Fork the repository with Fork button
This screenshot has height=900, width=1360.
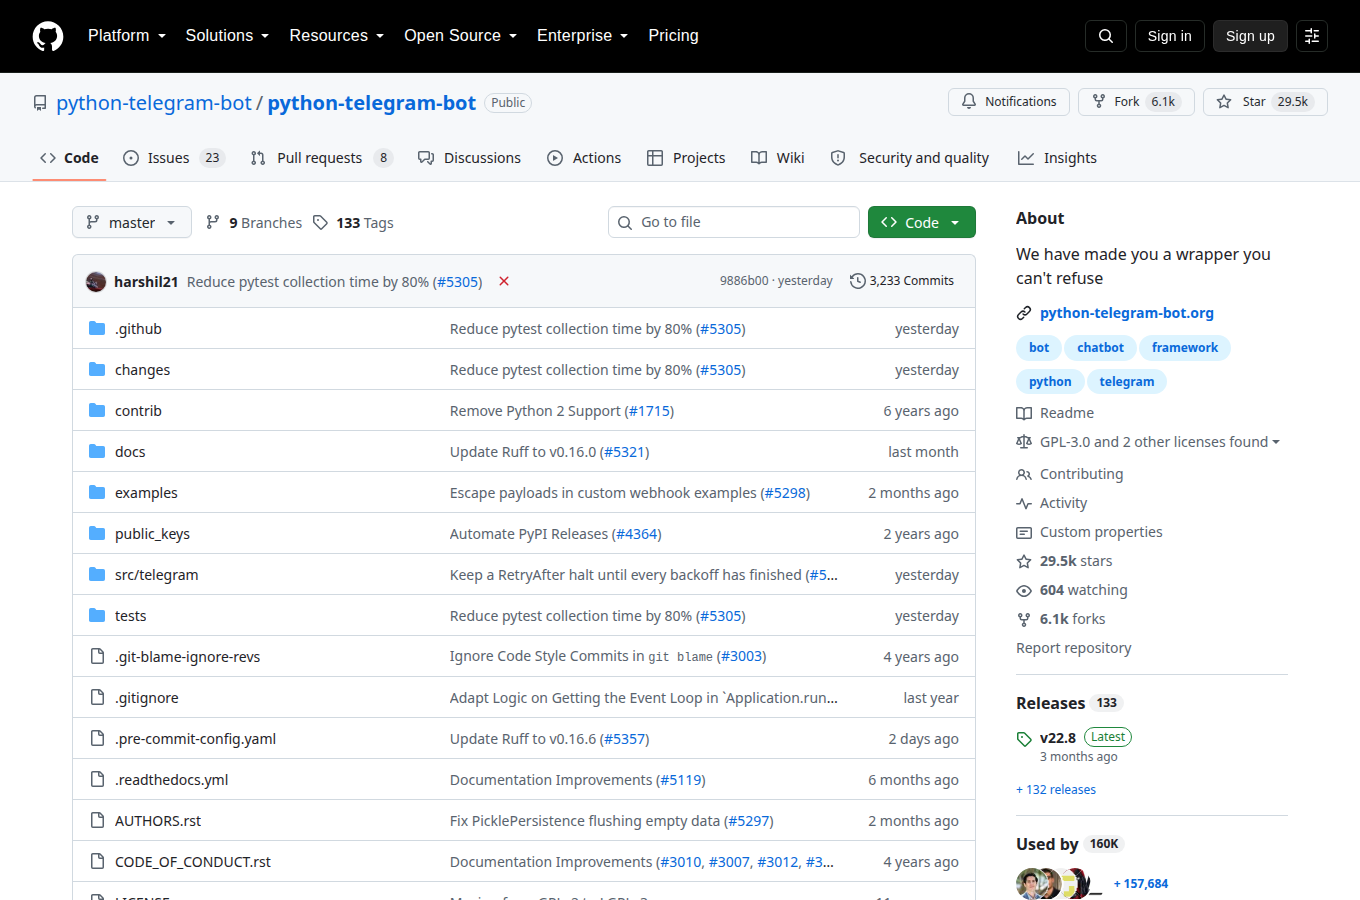[1136, 102]
